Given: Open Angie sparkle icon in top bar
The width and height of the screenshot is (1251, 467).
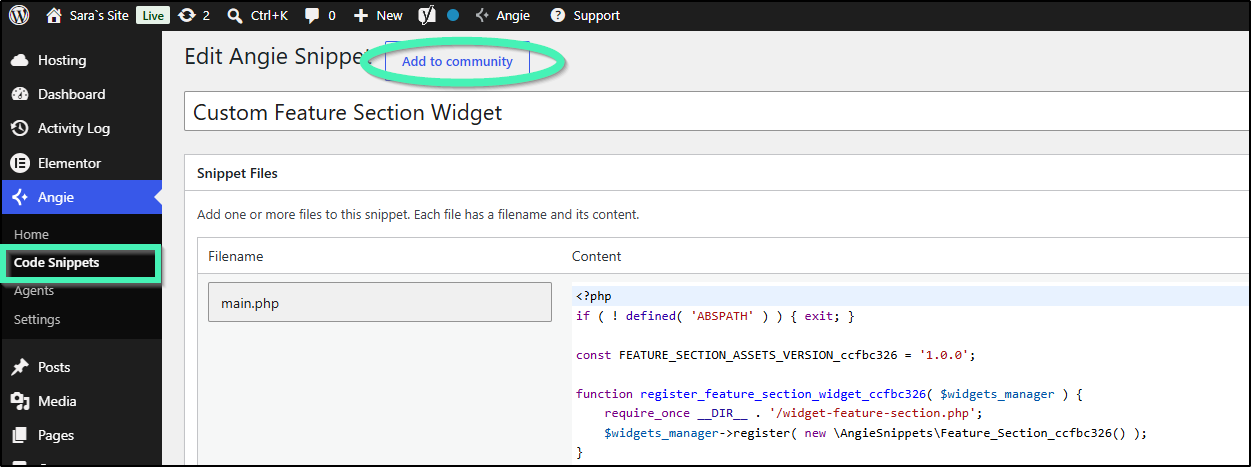Looking at the screenshot, I should click(482, 15).
